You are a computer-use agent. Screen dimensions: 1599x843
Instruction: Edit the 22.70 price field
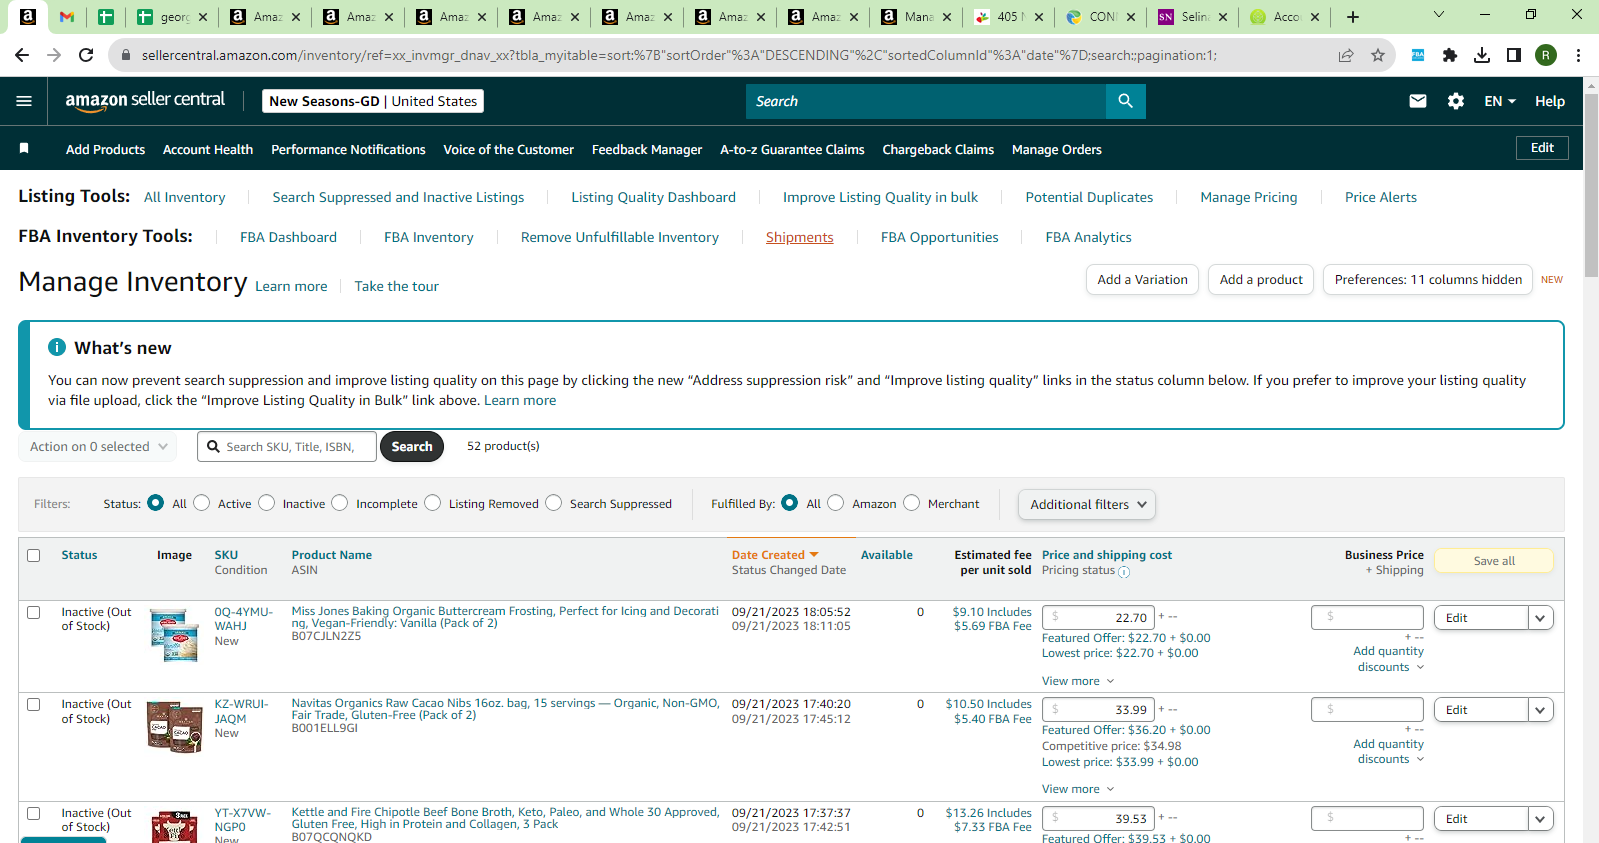coord(1099,618)
